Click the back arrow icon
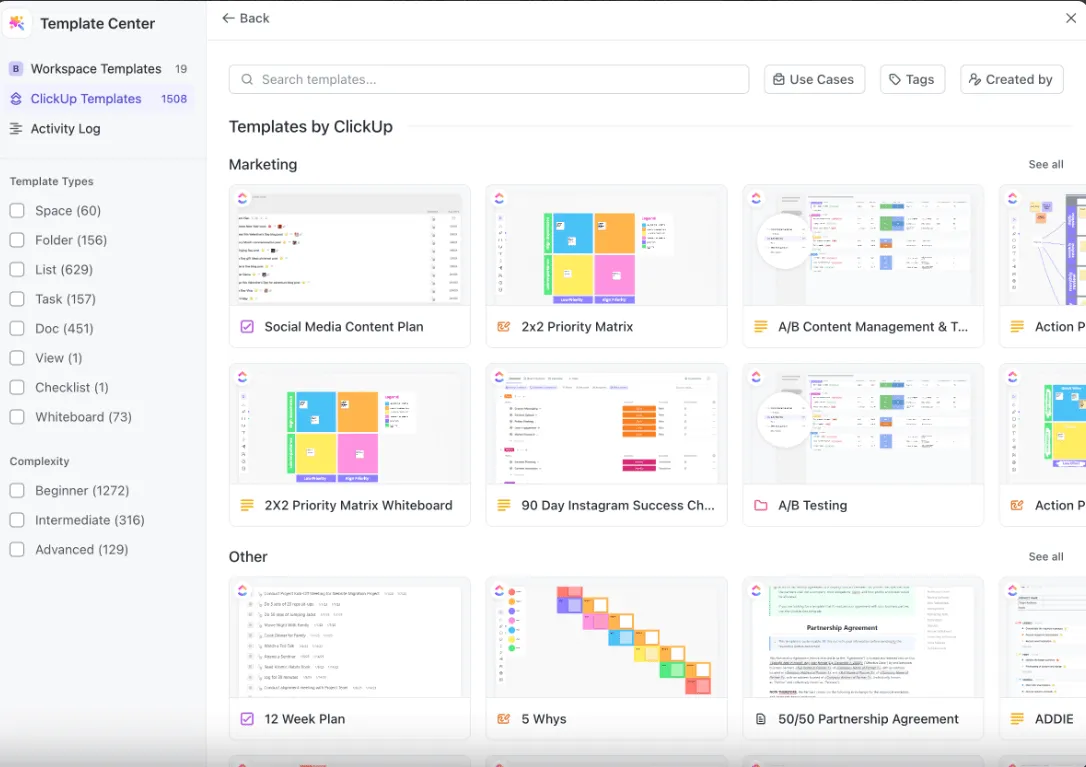The width and height of the screenshot is (1086, 767). (228, 18)
